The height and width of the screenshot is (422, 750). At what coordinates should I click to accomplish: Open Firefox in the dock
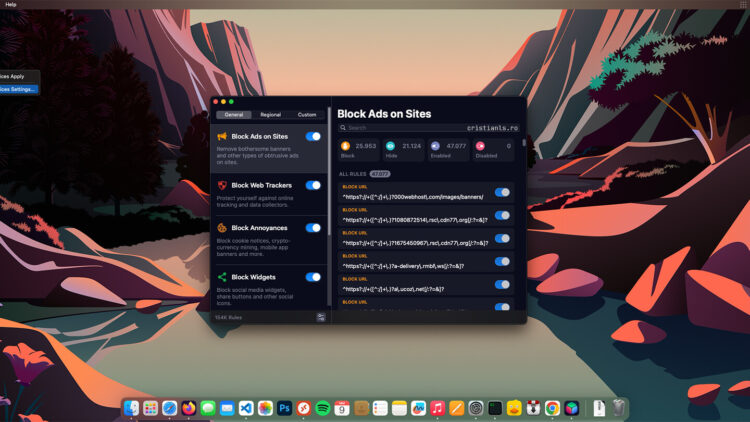coord(188,408)
